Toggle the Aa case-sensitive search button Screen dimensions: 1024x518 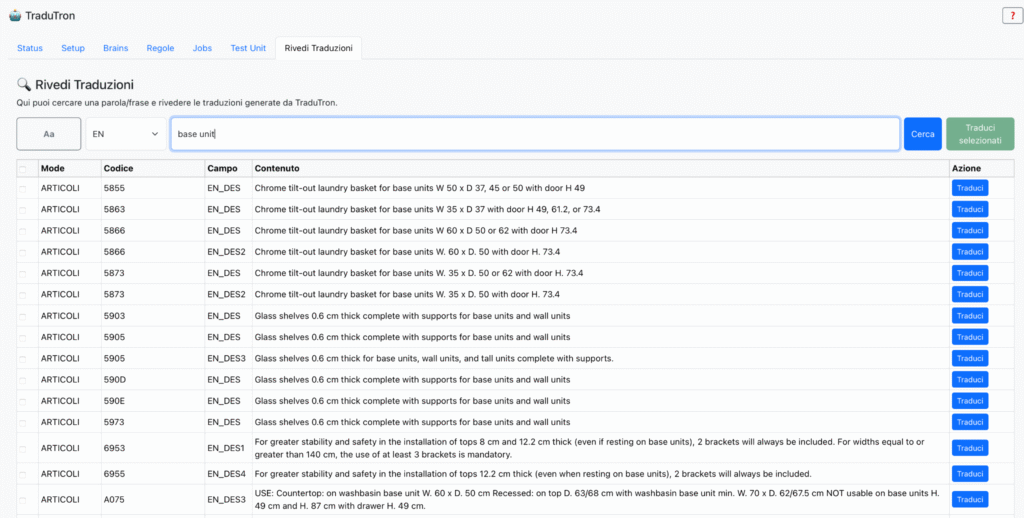point(49,134)
